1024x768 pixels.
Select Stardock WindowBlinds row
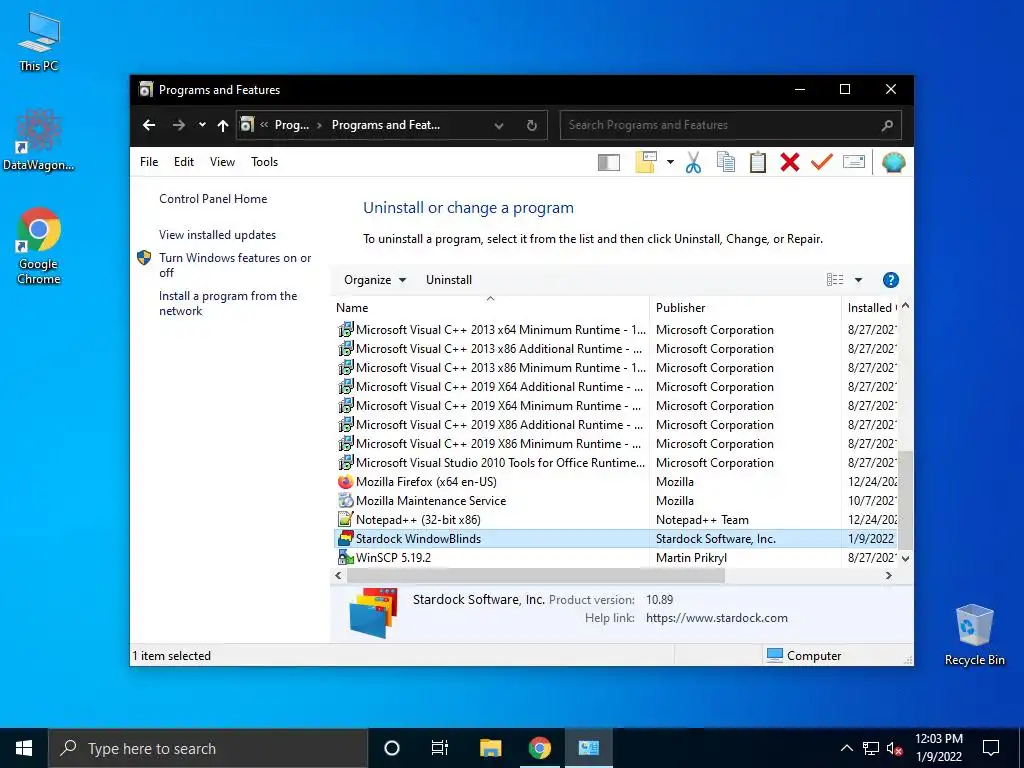[x=616, y=539]
